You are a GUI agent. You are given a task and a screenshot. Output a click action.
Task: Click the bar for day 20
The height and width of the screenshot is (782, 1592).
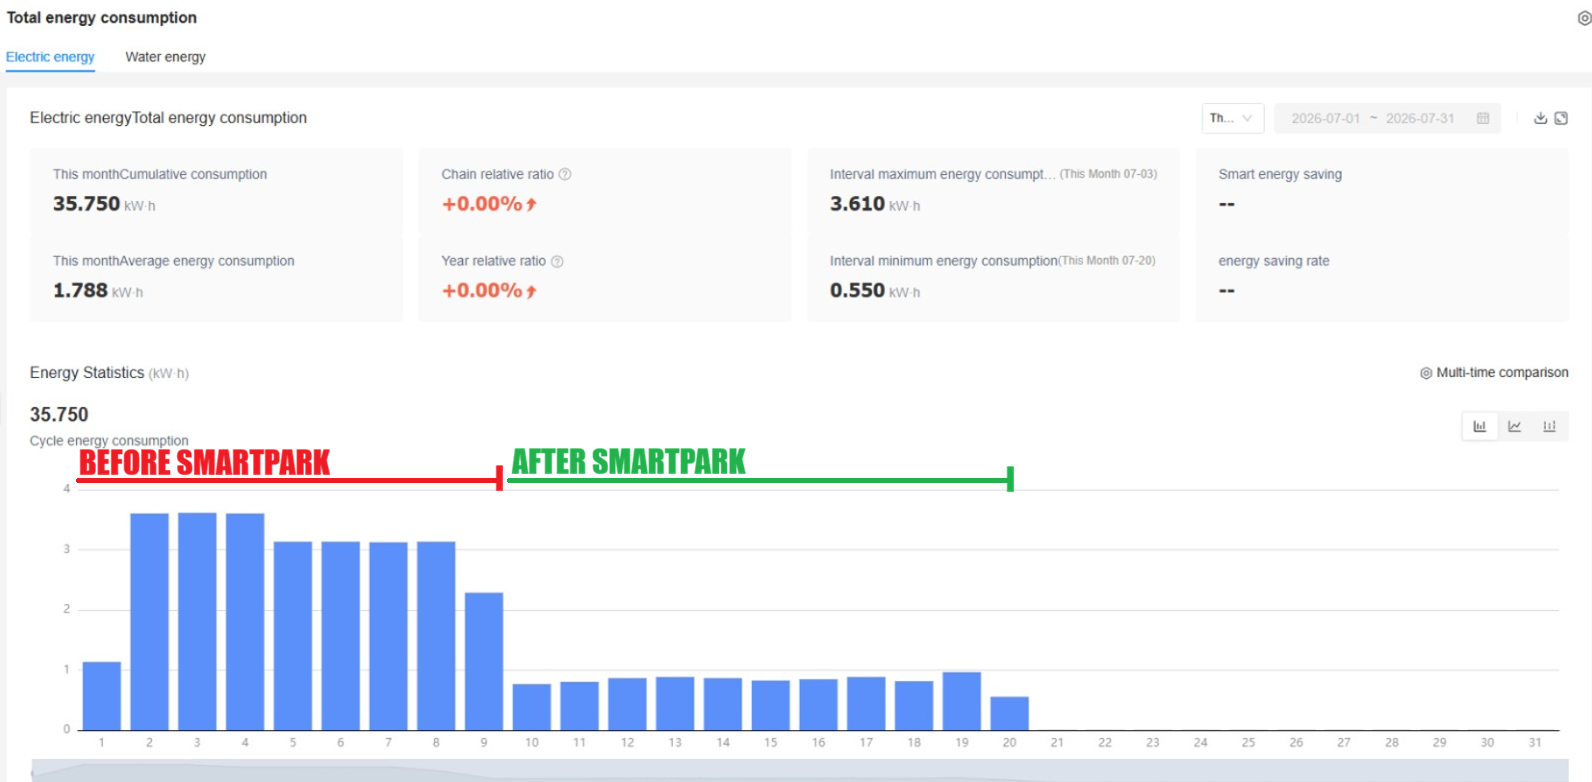(1010, 713)
